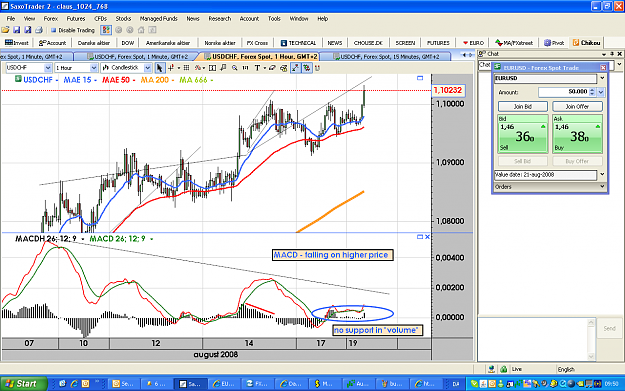Maximize the MACD panel with the blue square icon
This screenshot has width=625, height=391.
pyautogui.click(x=420, y=237)
